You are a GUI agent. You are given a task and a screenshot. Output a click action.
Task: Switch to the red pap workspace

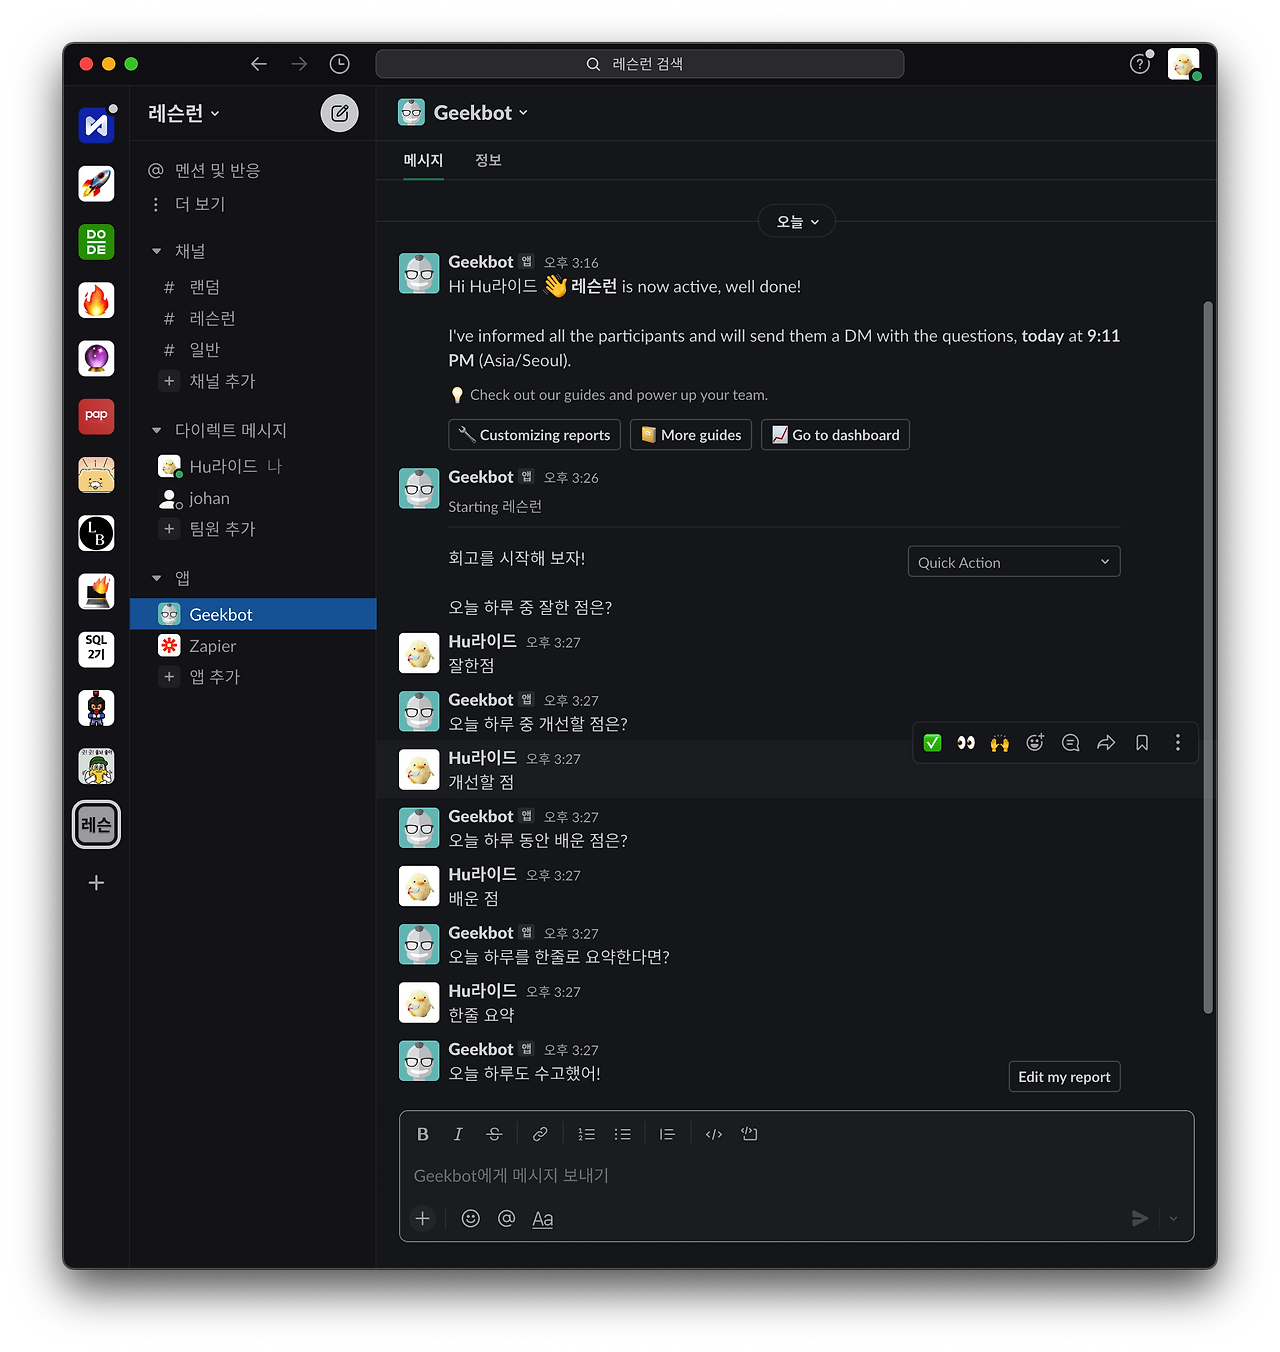click(96, 416)
